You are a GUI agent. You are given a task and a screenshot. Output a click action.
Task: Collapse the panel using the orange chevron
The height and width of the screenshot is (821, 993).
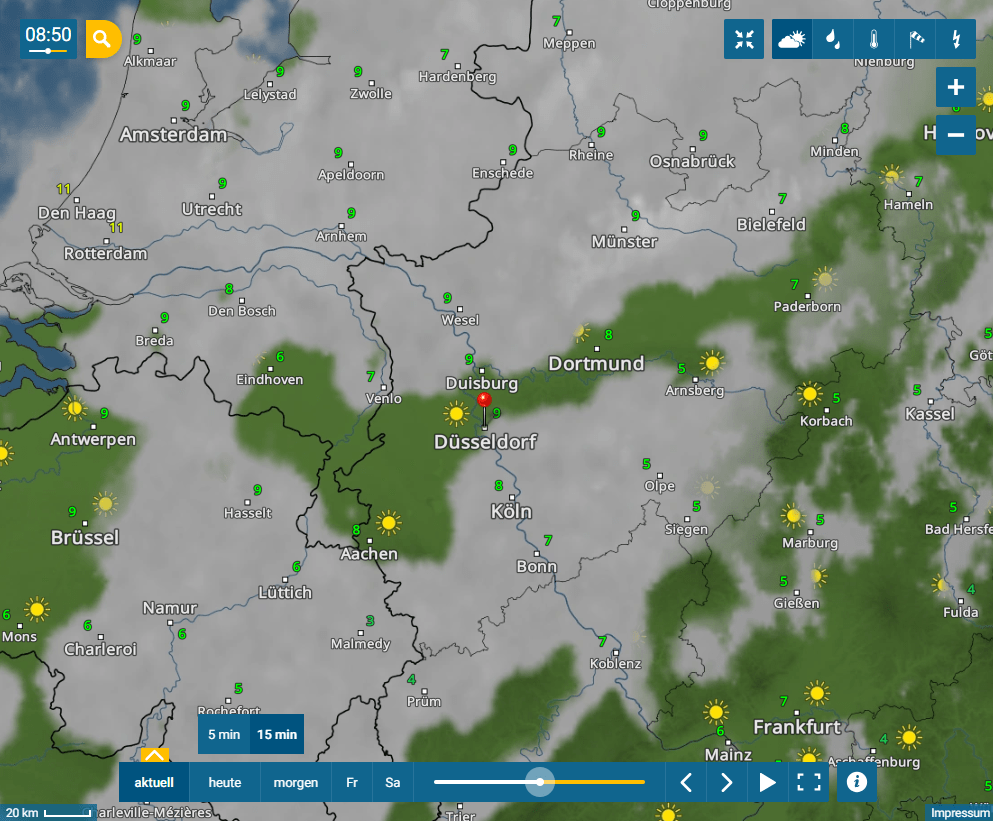155,757
